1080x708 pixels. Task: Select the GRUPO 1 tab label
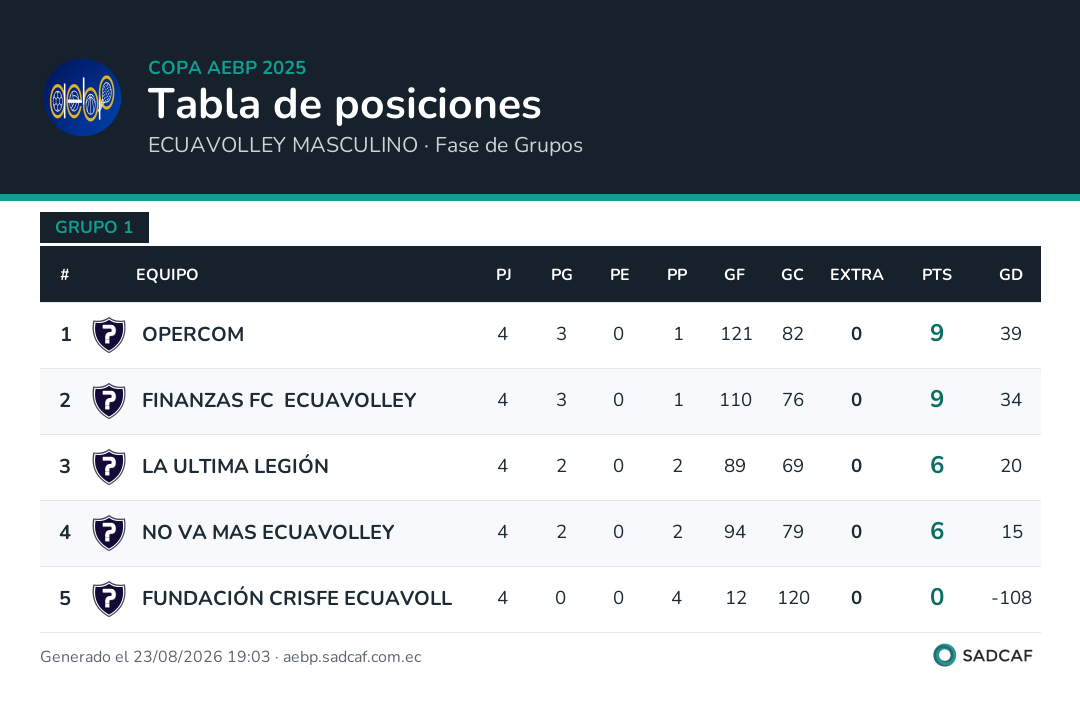[x=94, y=227]
